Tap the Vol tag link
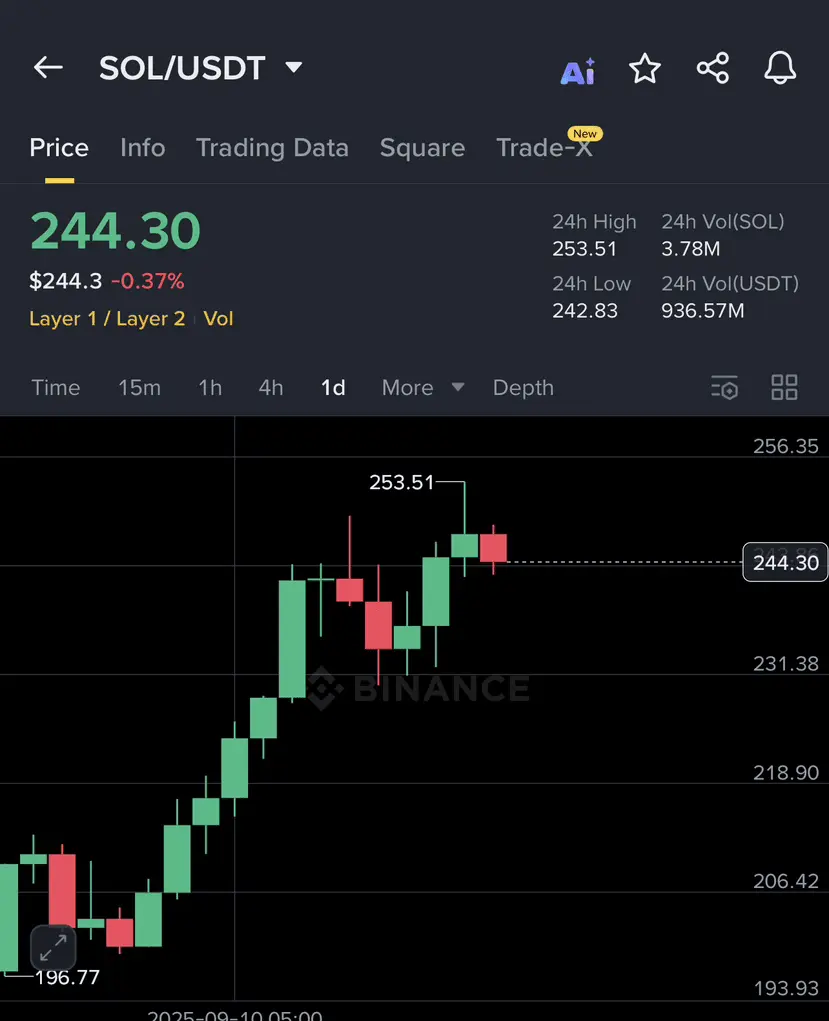 [x=218, y=318]
